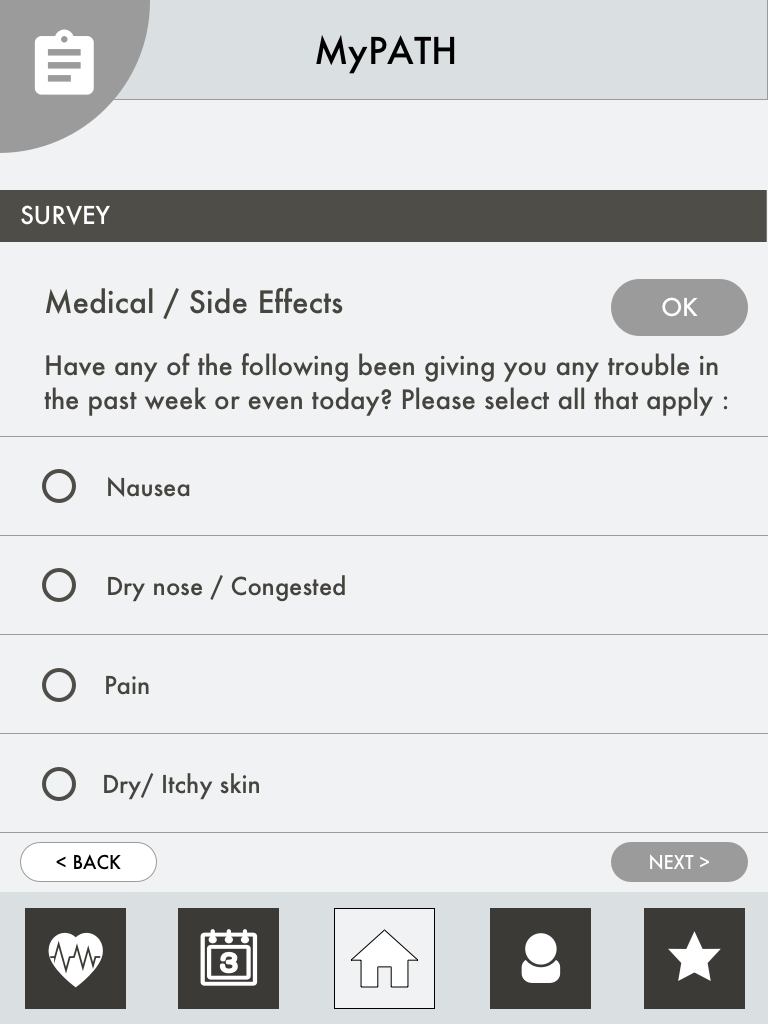Open the calendar icon in bottom bar

point(229,958)
